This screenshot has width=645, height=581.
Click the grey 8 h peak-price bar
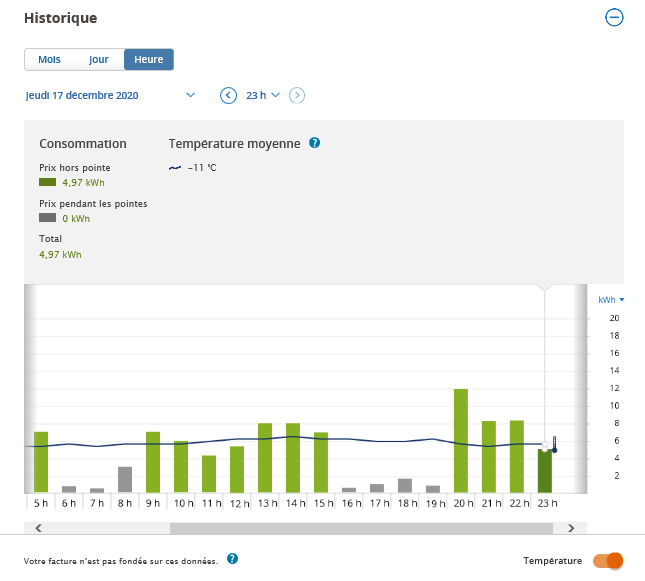[125, 480]
